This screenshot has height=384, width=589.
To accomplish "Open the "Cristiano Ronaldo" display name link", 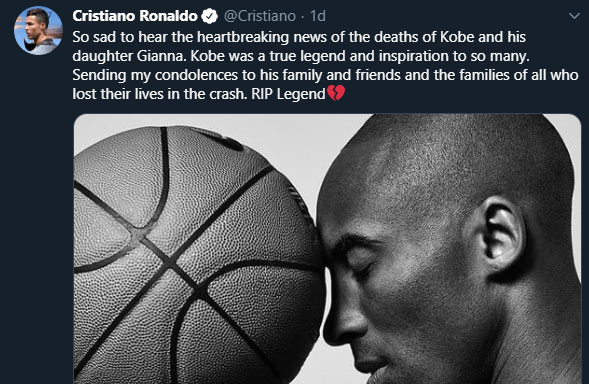I will 135,16.
